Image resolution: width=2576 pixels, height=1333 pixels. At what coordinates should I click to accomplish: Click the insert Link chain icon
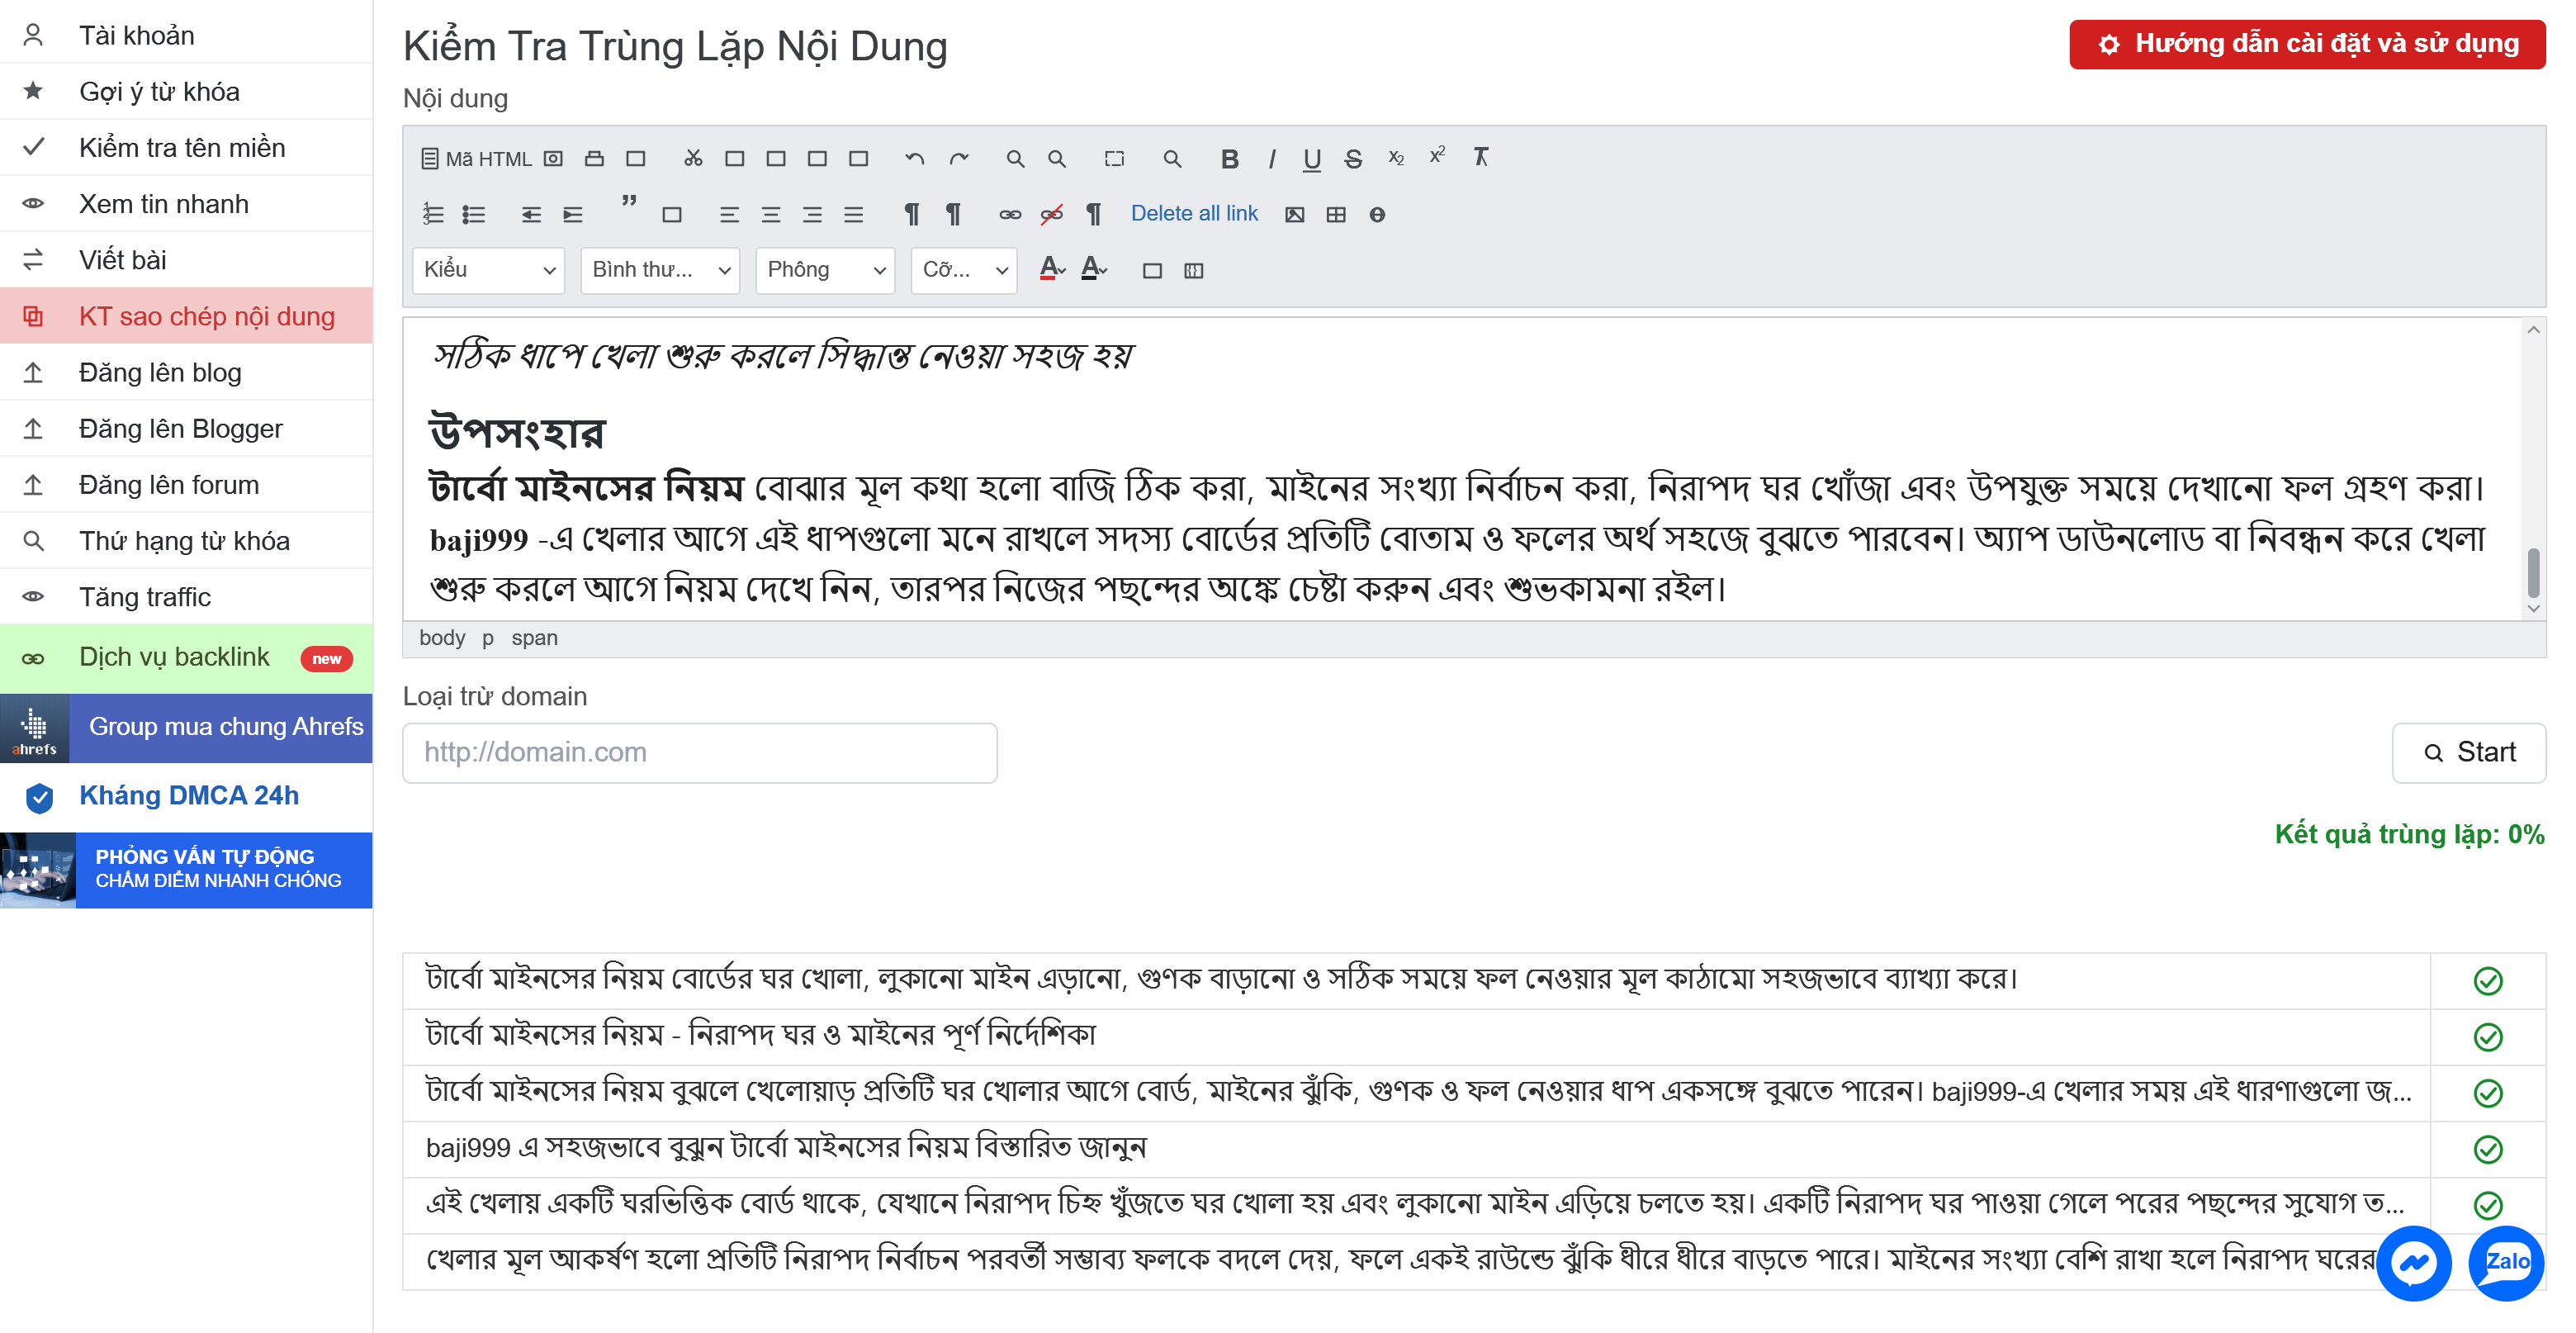point(1010,214)
